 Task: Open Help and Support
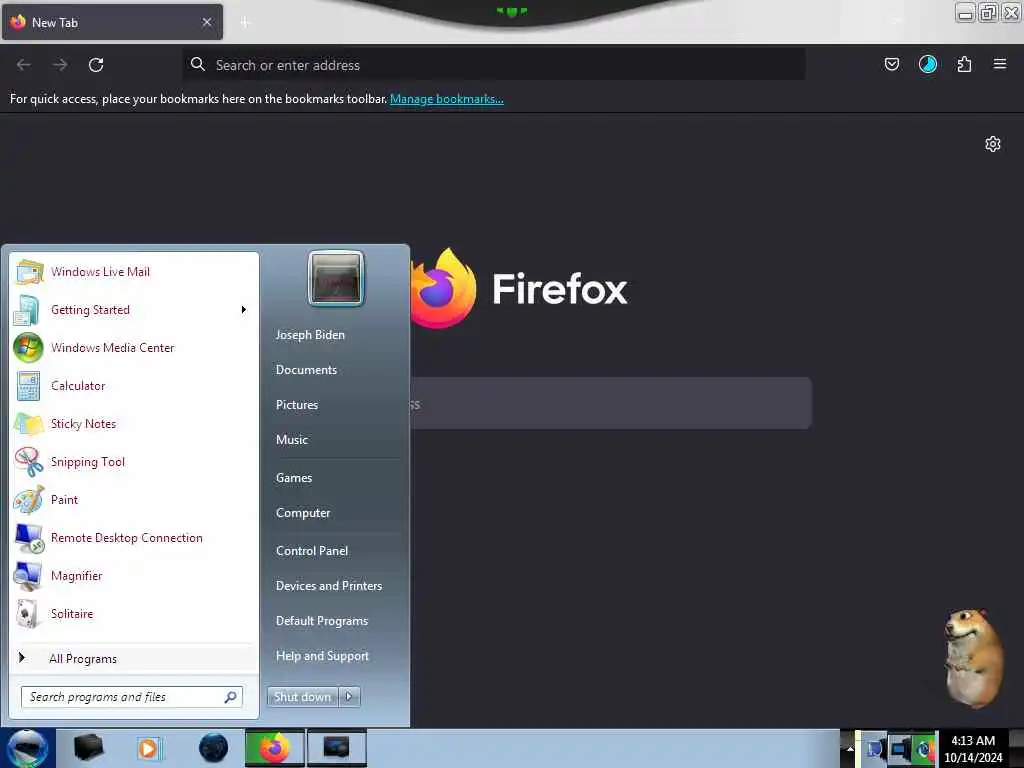tap(322, 656)
